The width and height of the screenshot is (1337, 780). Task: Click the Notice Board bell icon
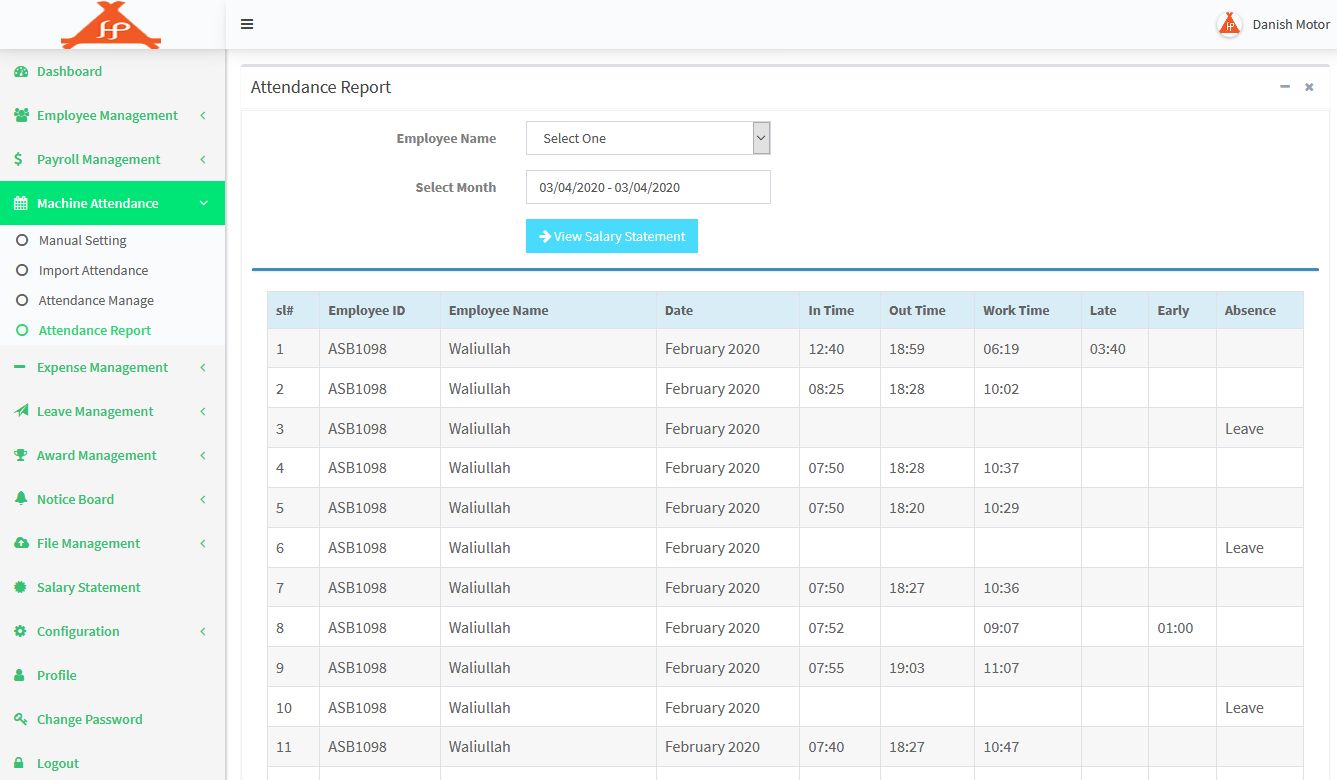tap(20, 499)
